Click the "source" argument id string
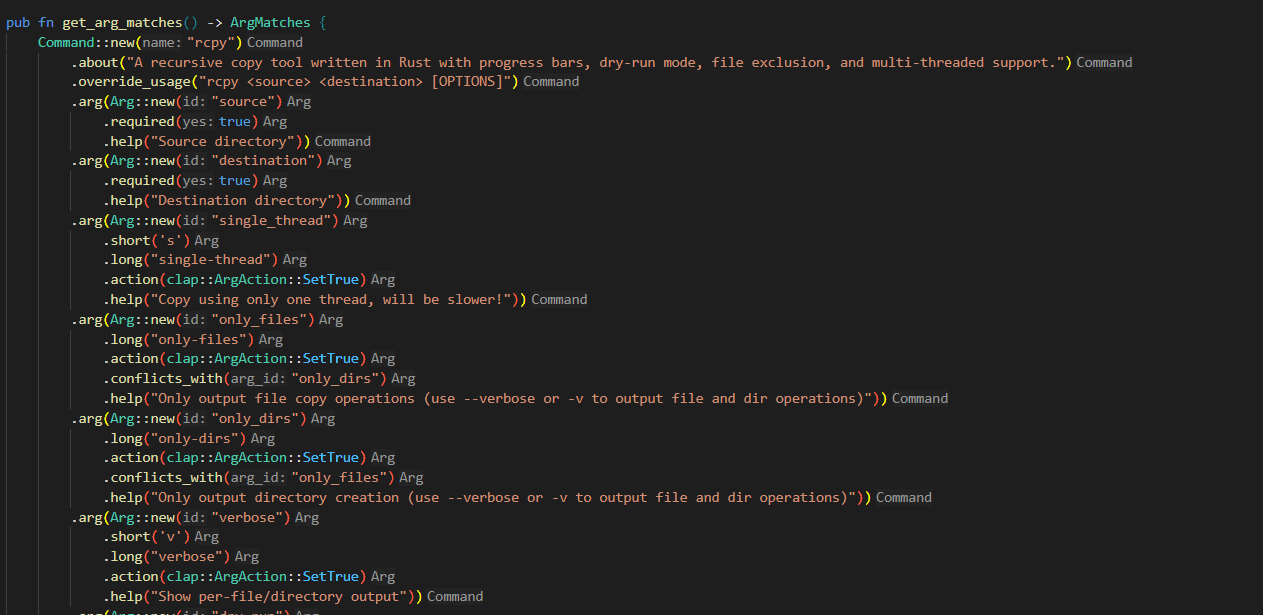Screen dimensions: 1263x615 [242, 101]
